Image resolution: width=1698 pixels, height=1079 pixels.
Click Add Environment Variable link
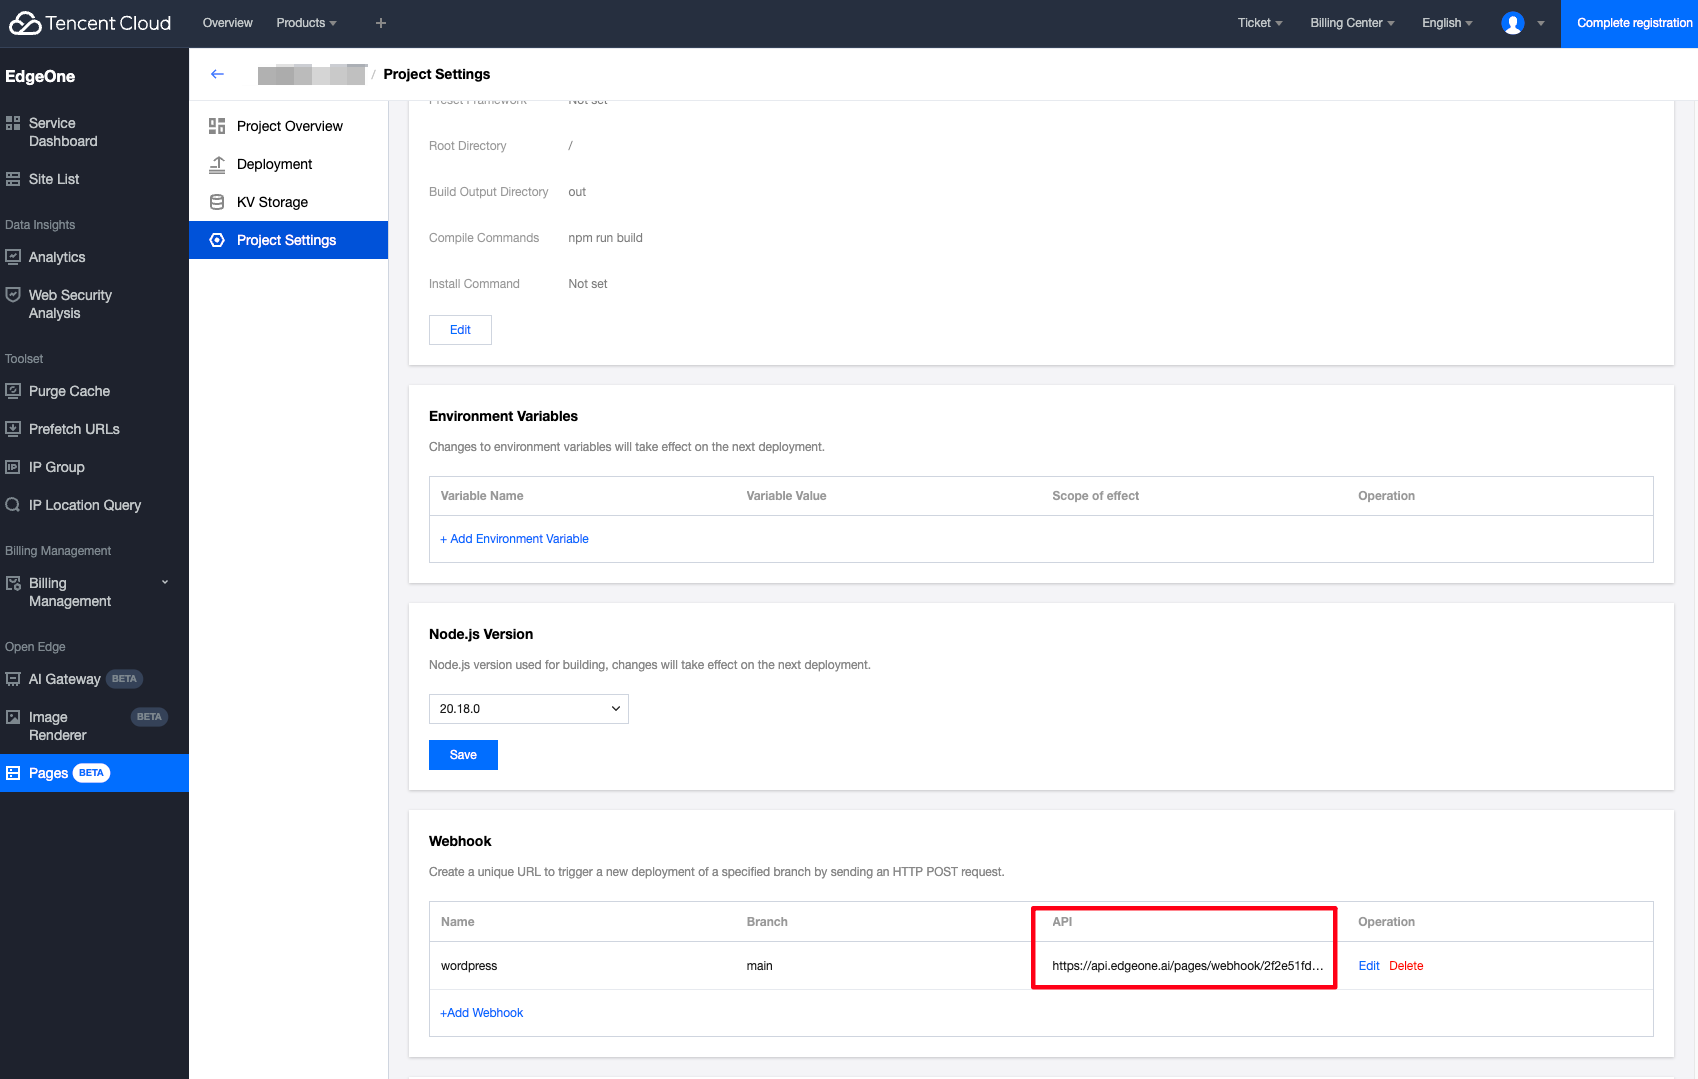click(x=514, y=539)
